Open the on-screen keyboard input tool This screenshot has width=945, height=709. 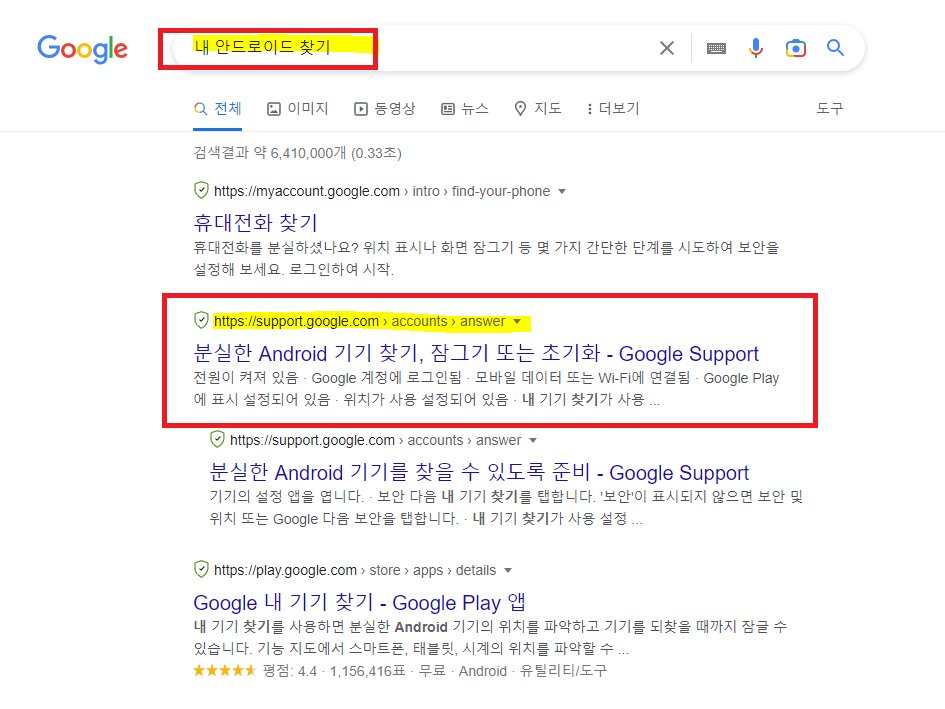pyautogui.click(x=716, y=48)
